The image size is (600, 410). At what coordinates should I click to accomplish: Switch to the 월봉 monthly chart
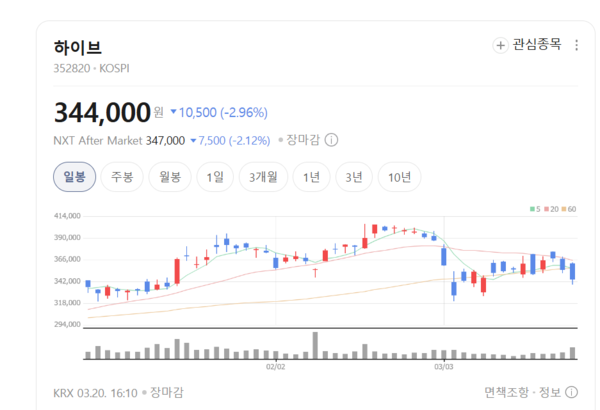[x=170, y=177]
